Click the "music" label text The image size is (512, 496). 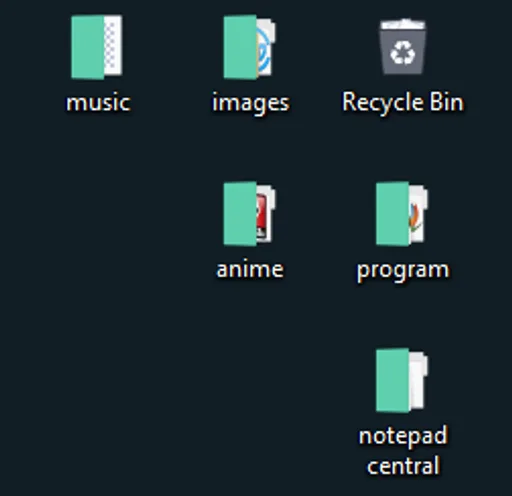click(98, 102)
